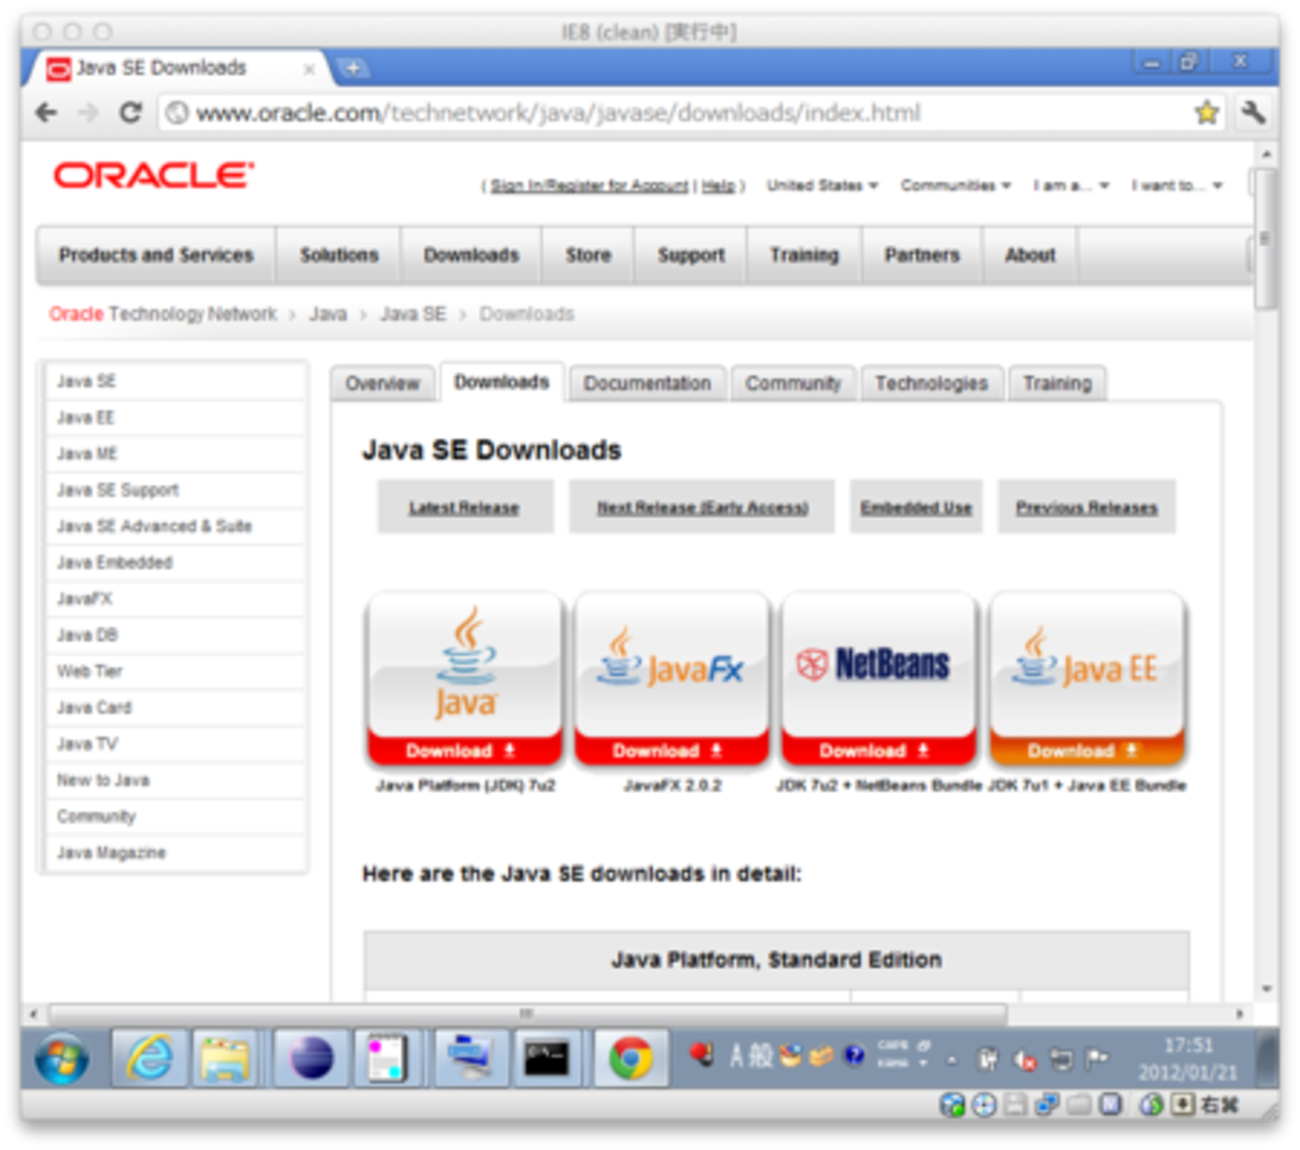
Task: Click the VirtualBox optical disc status icon
Action: click(985, 1105)
